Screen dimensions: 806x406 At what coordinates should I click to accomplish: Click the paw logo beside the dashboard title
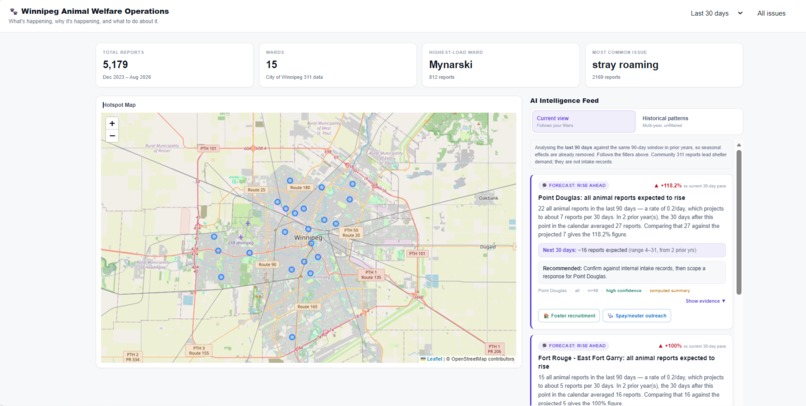[13, 11]
